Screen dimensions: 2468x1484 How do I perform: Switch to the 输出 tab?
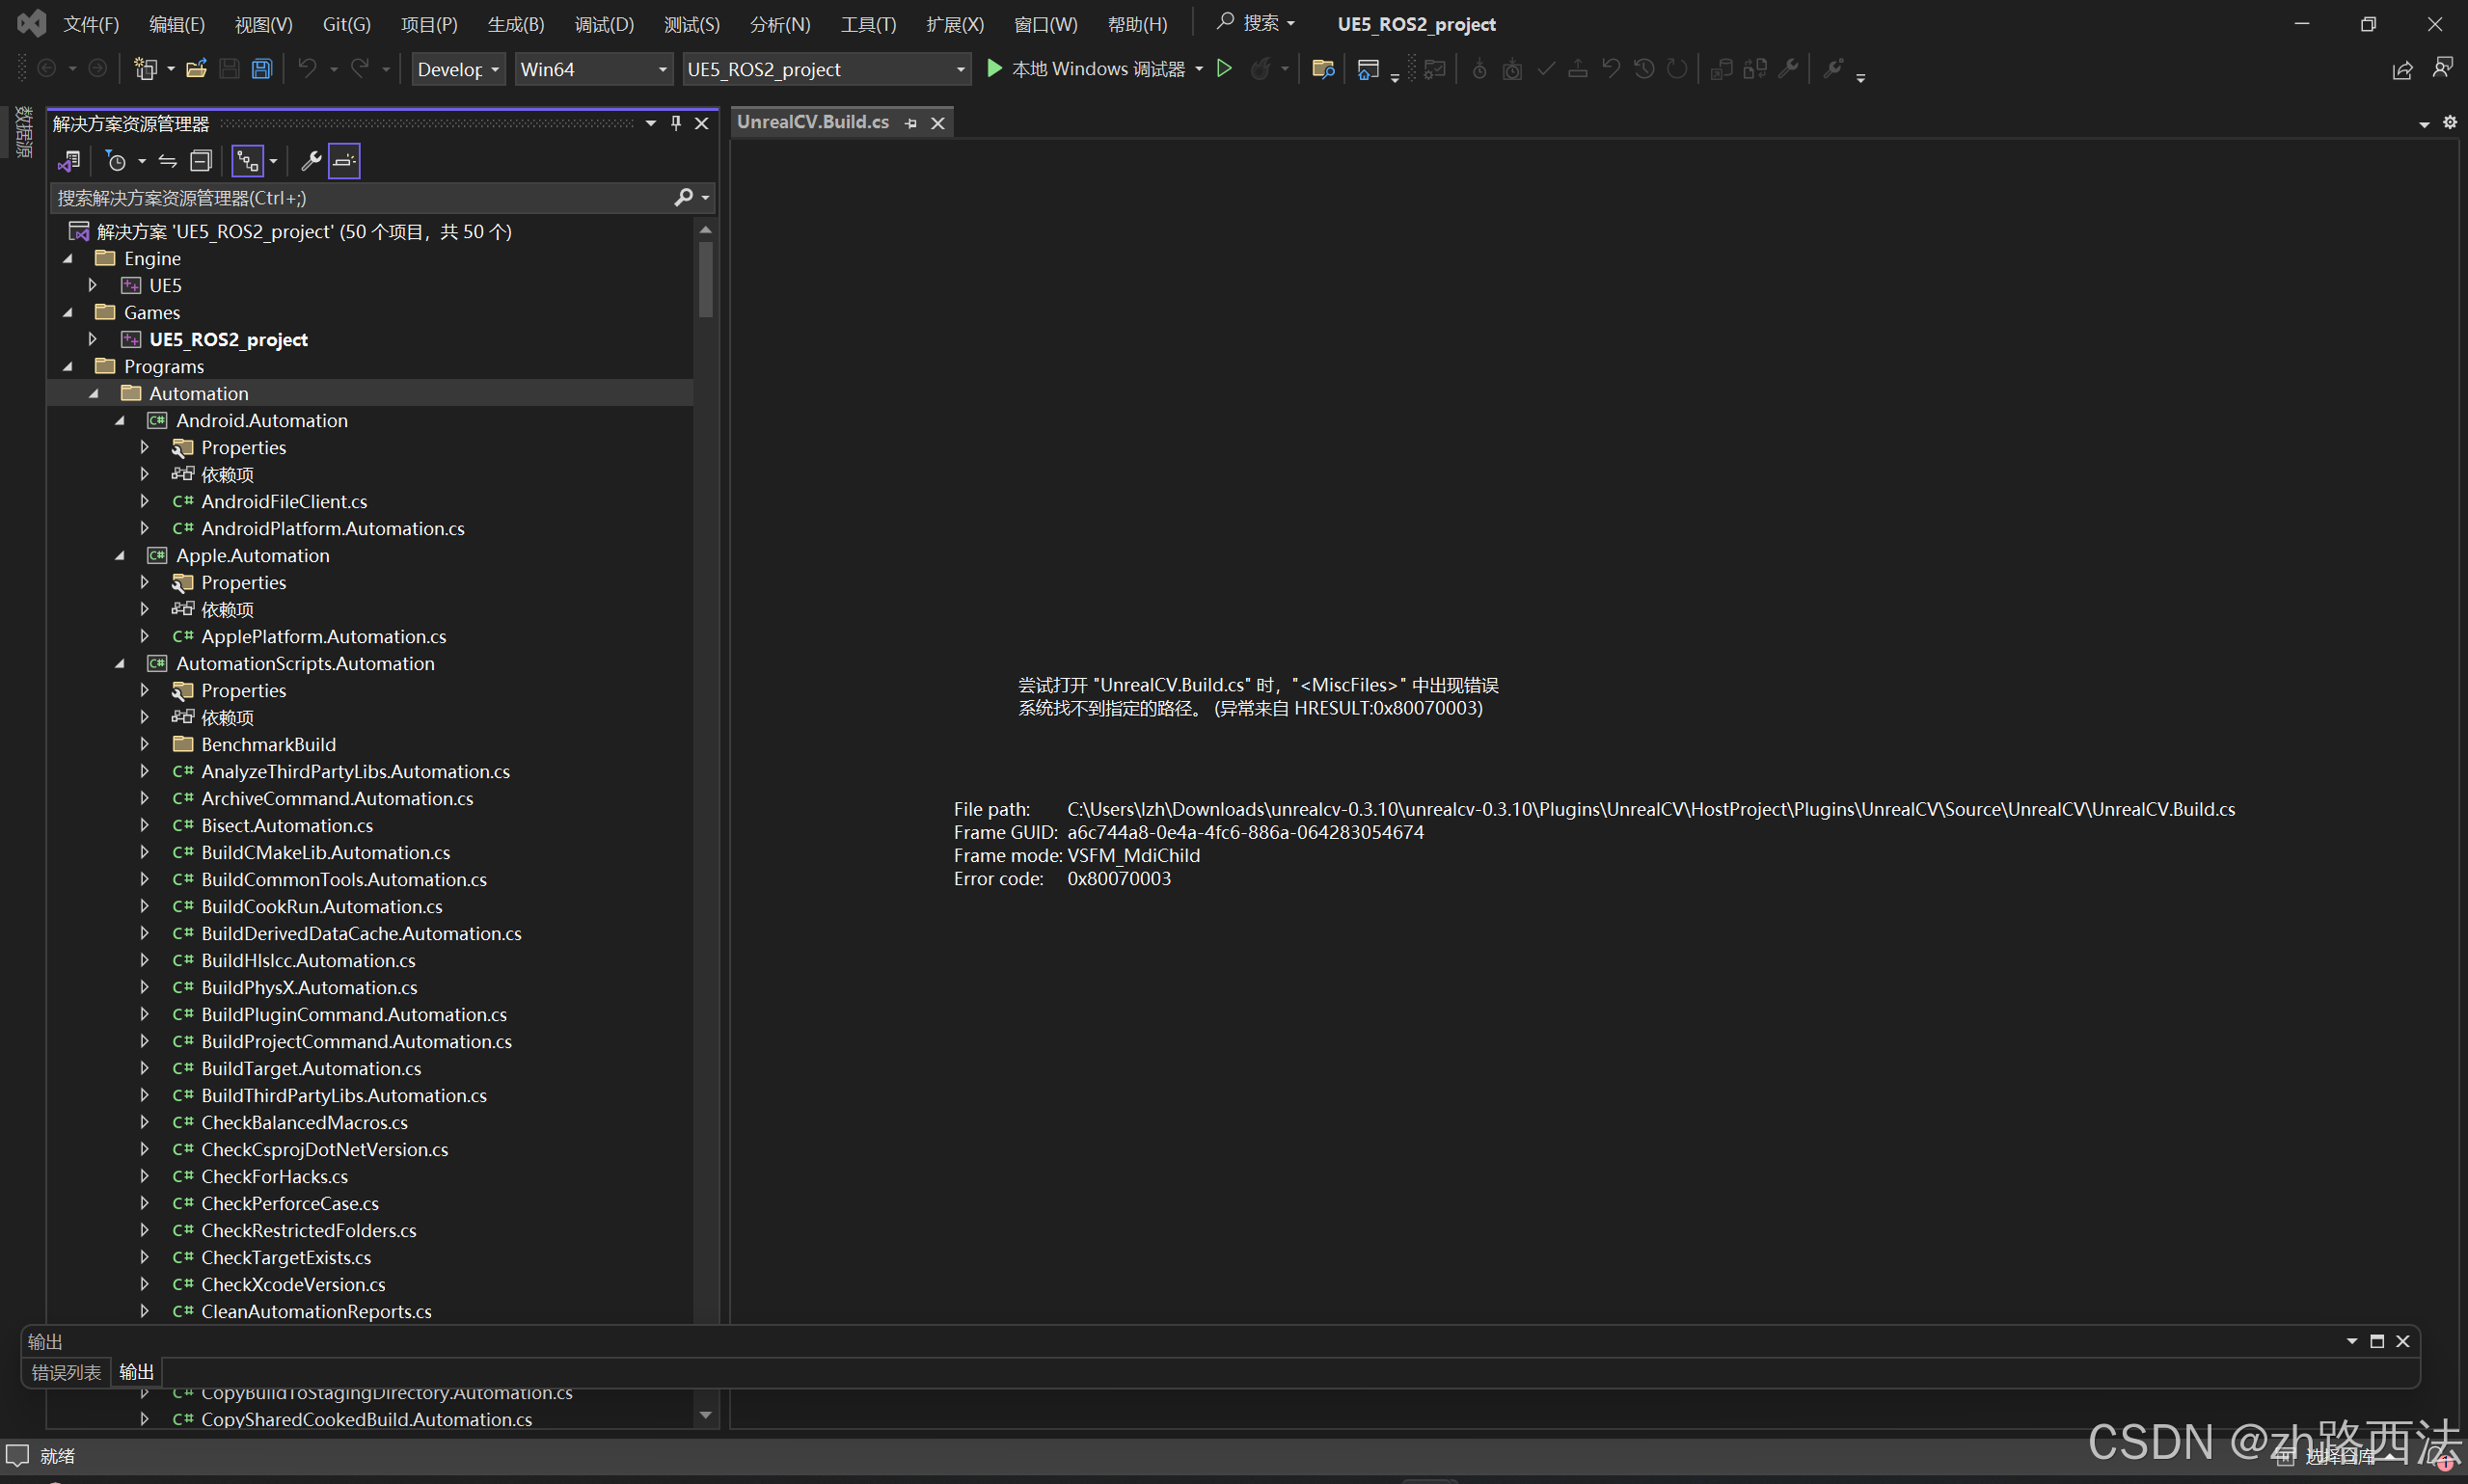tap(137, 1372)
